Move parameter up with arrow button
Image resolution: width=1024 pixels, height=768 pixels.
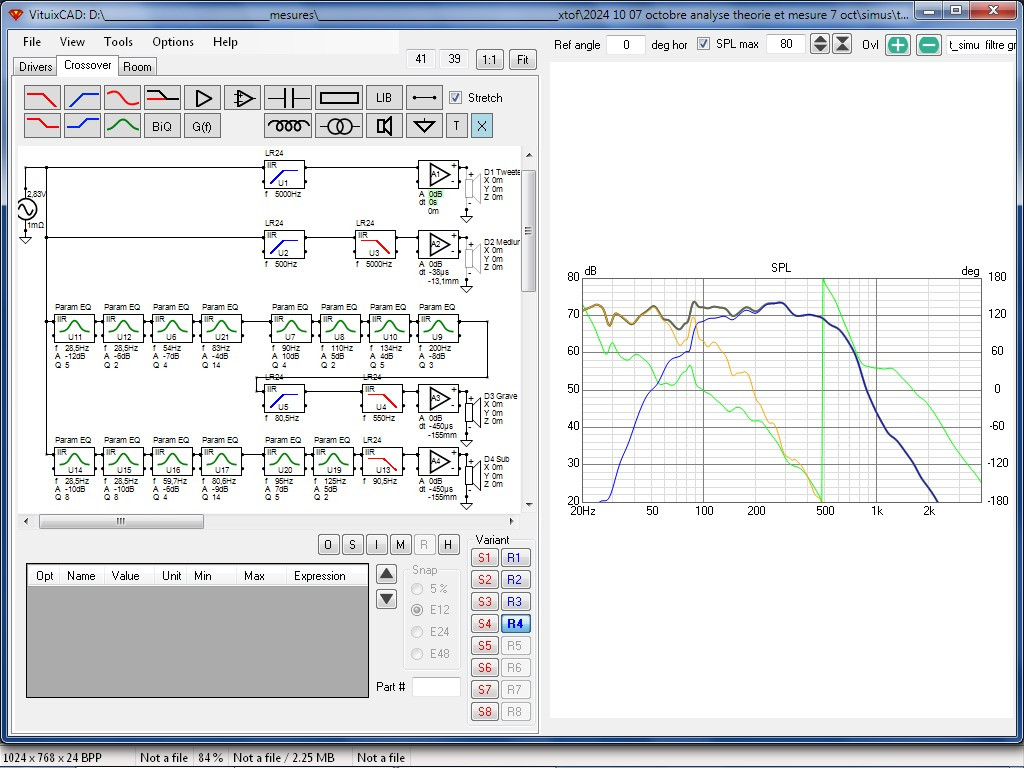[x=387, y=575]
